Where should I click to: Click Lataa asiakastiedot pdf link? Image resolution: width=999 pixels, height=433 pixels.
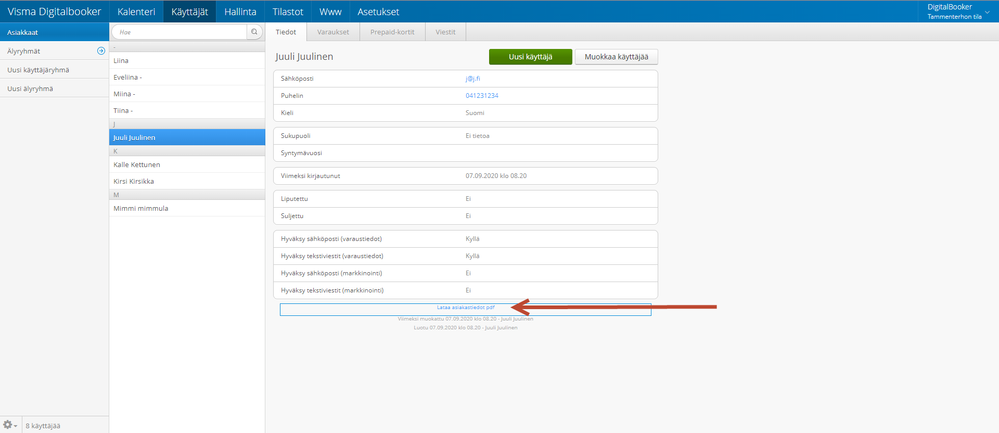(x=465, y=307)
